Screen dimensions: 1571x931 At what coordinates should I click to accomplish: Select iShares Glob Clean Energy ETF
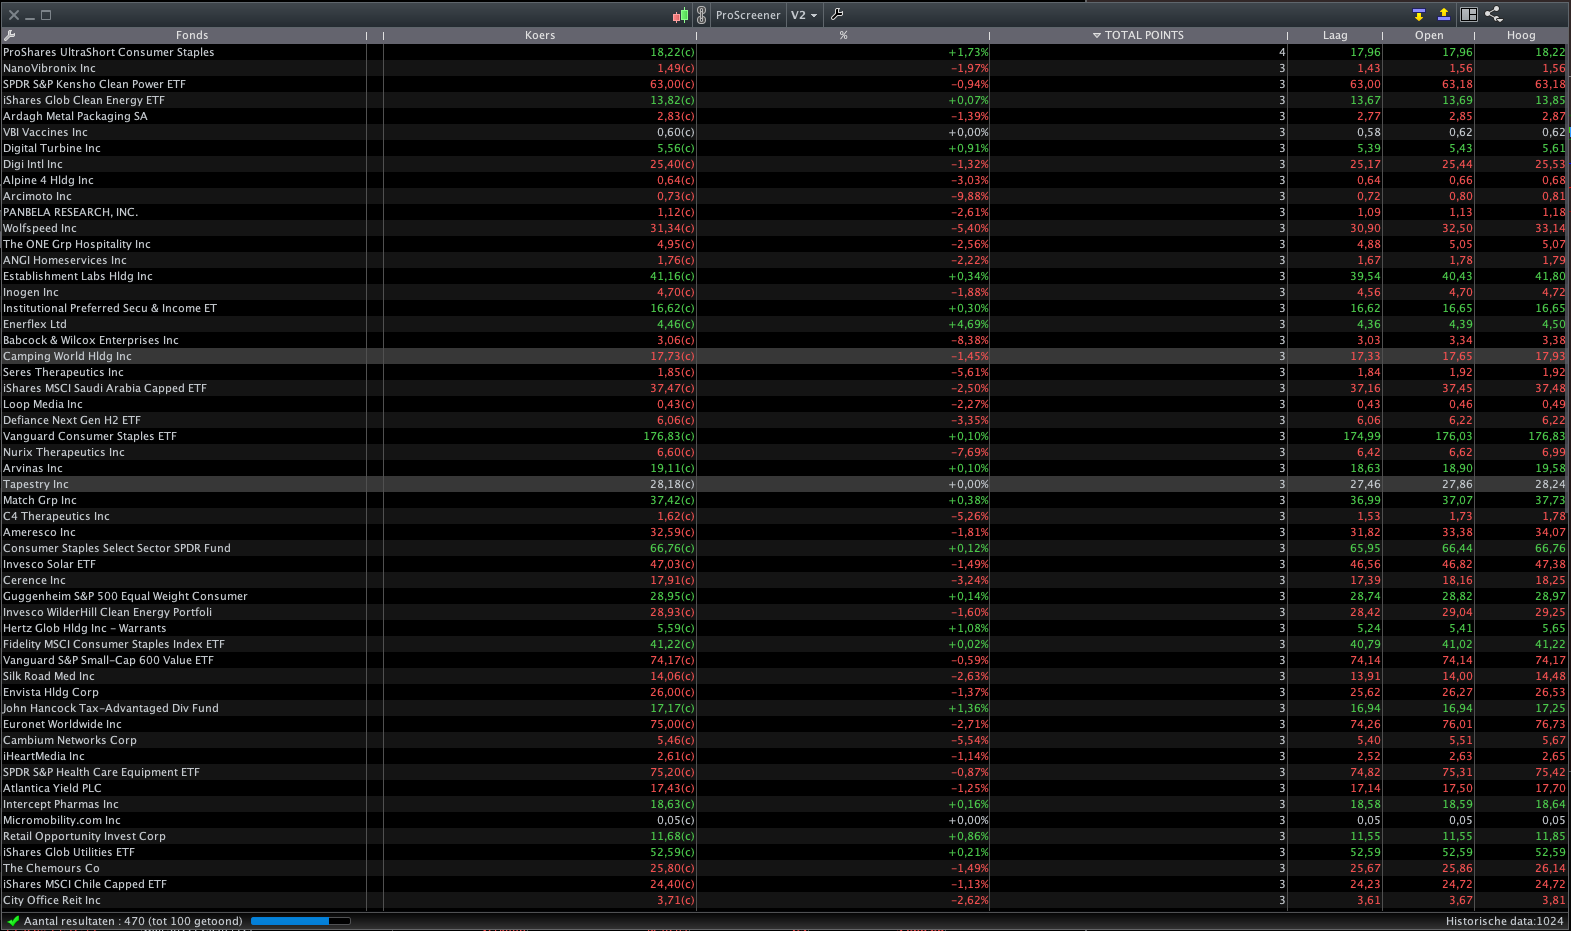pos(785,100)
